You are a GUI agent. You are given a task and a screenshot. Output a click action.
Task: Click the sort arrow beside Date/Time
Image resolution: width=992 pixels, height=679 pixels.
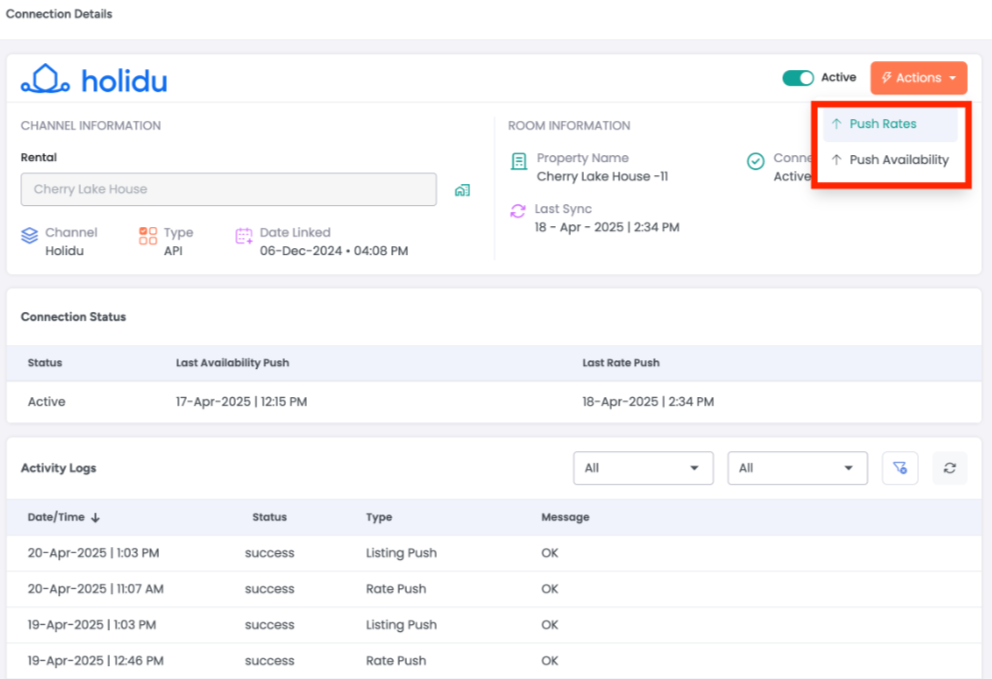point(96,518)
